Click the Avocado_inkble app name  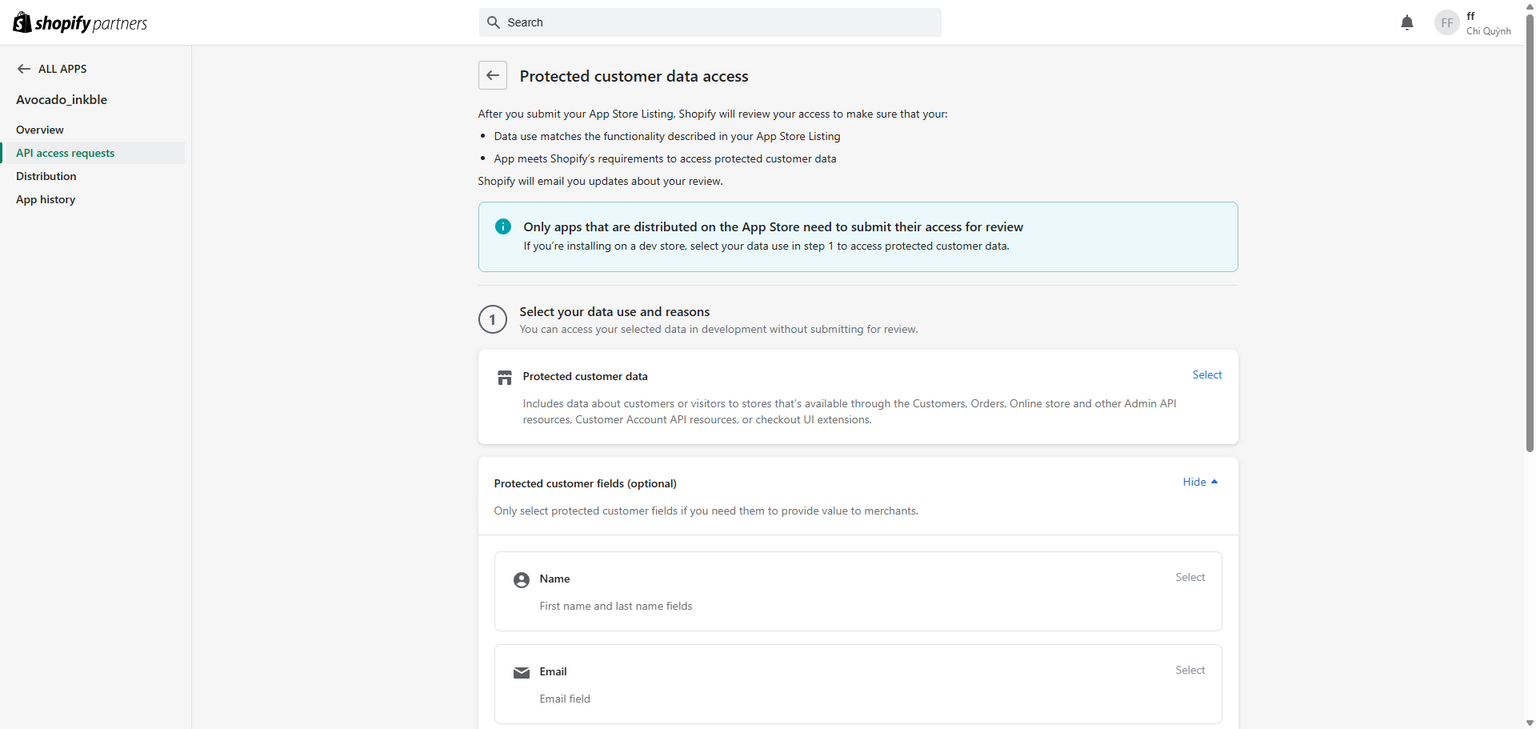point(62,100)
